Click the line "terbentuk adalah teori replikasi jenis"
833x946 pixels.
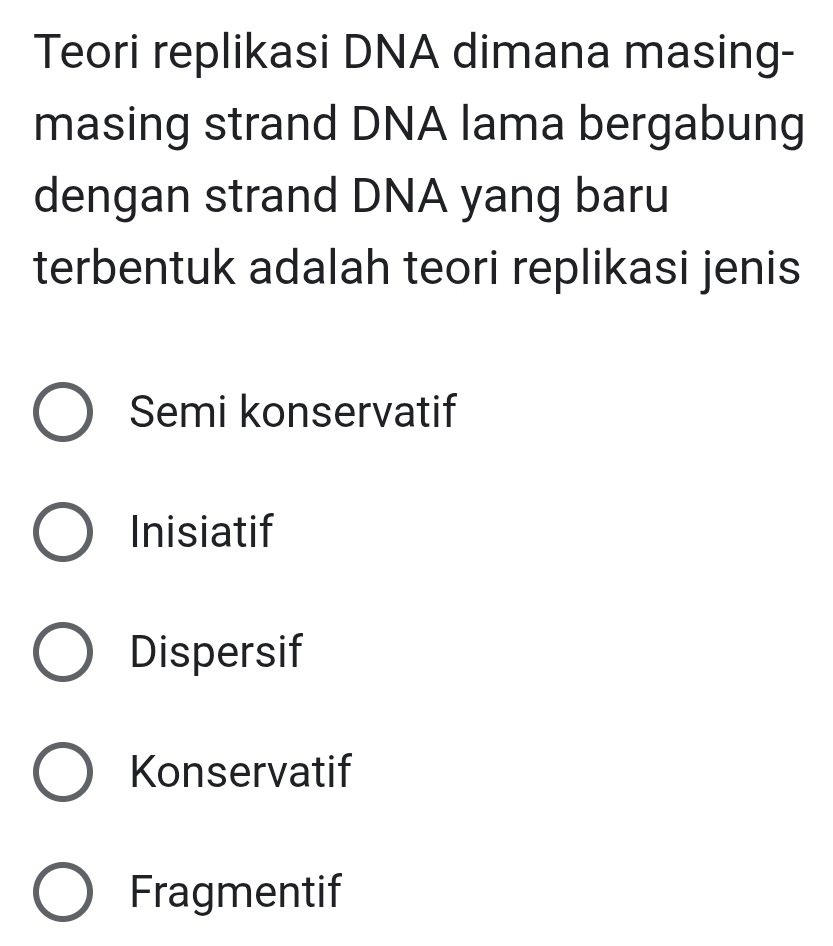click(417, 268)
